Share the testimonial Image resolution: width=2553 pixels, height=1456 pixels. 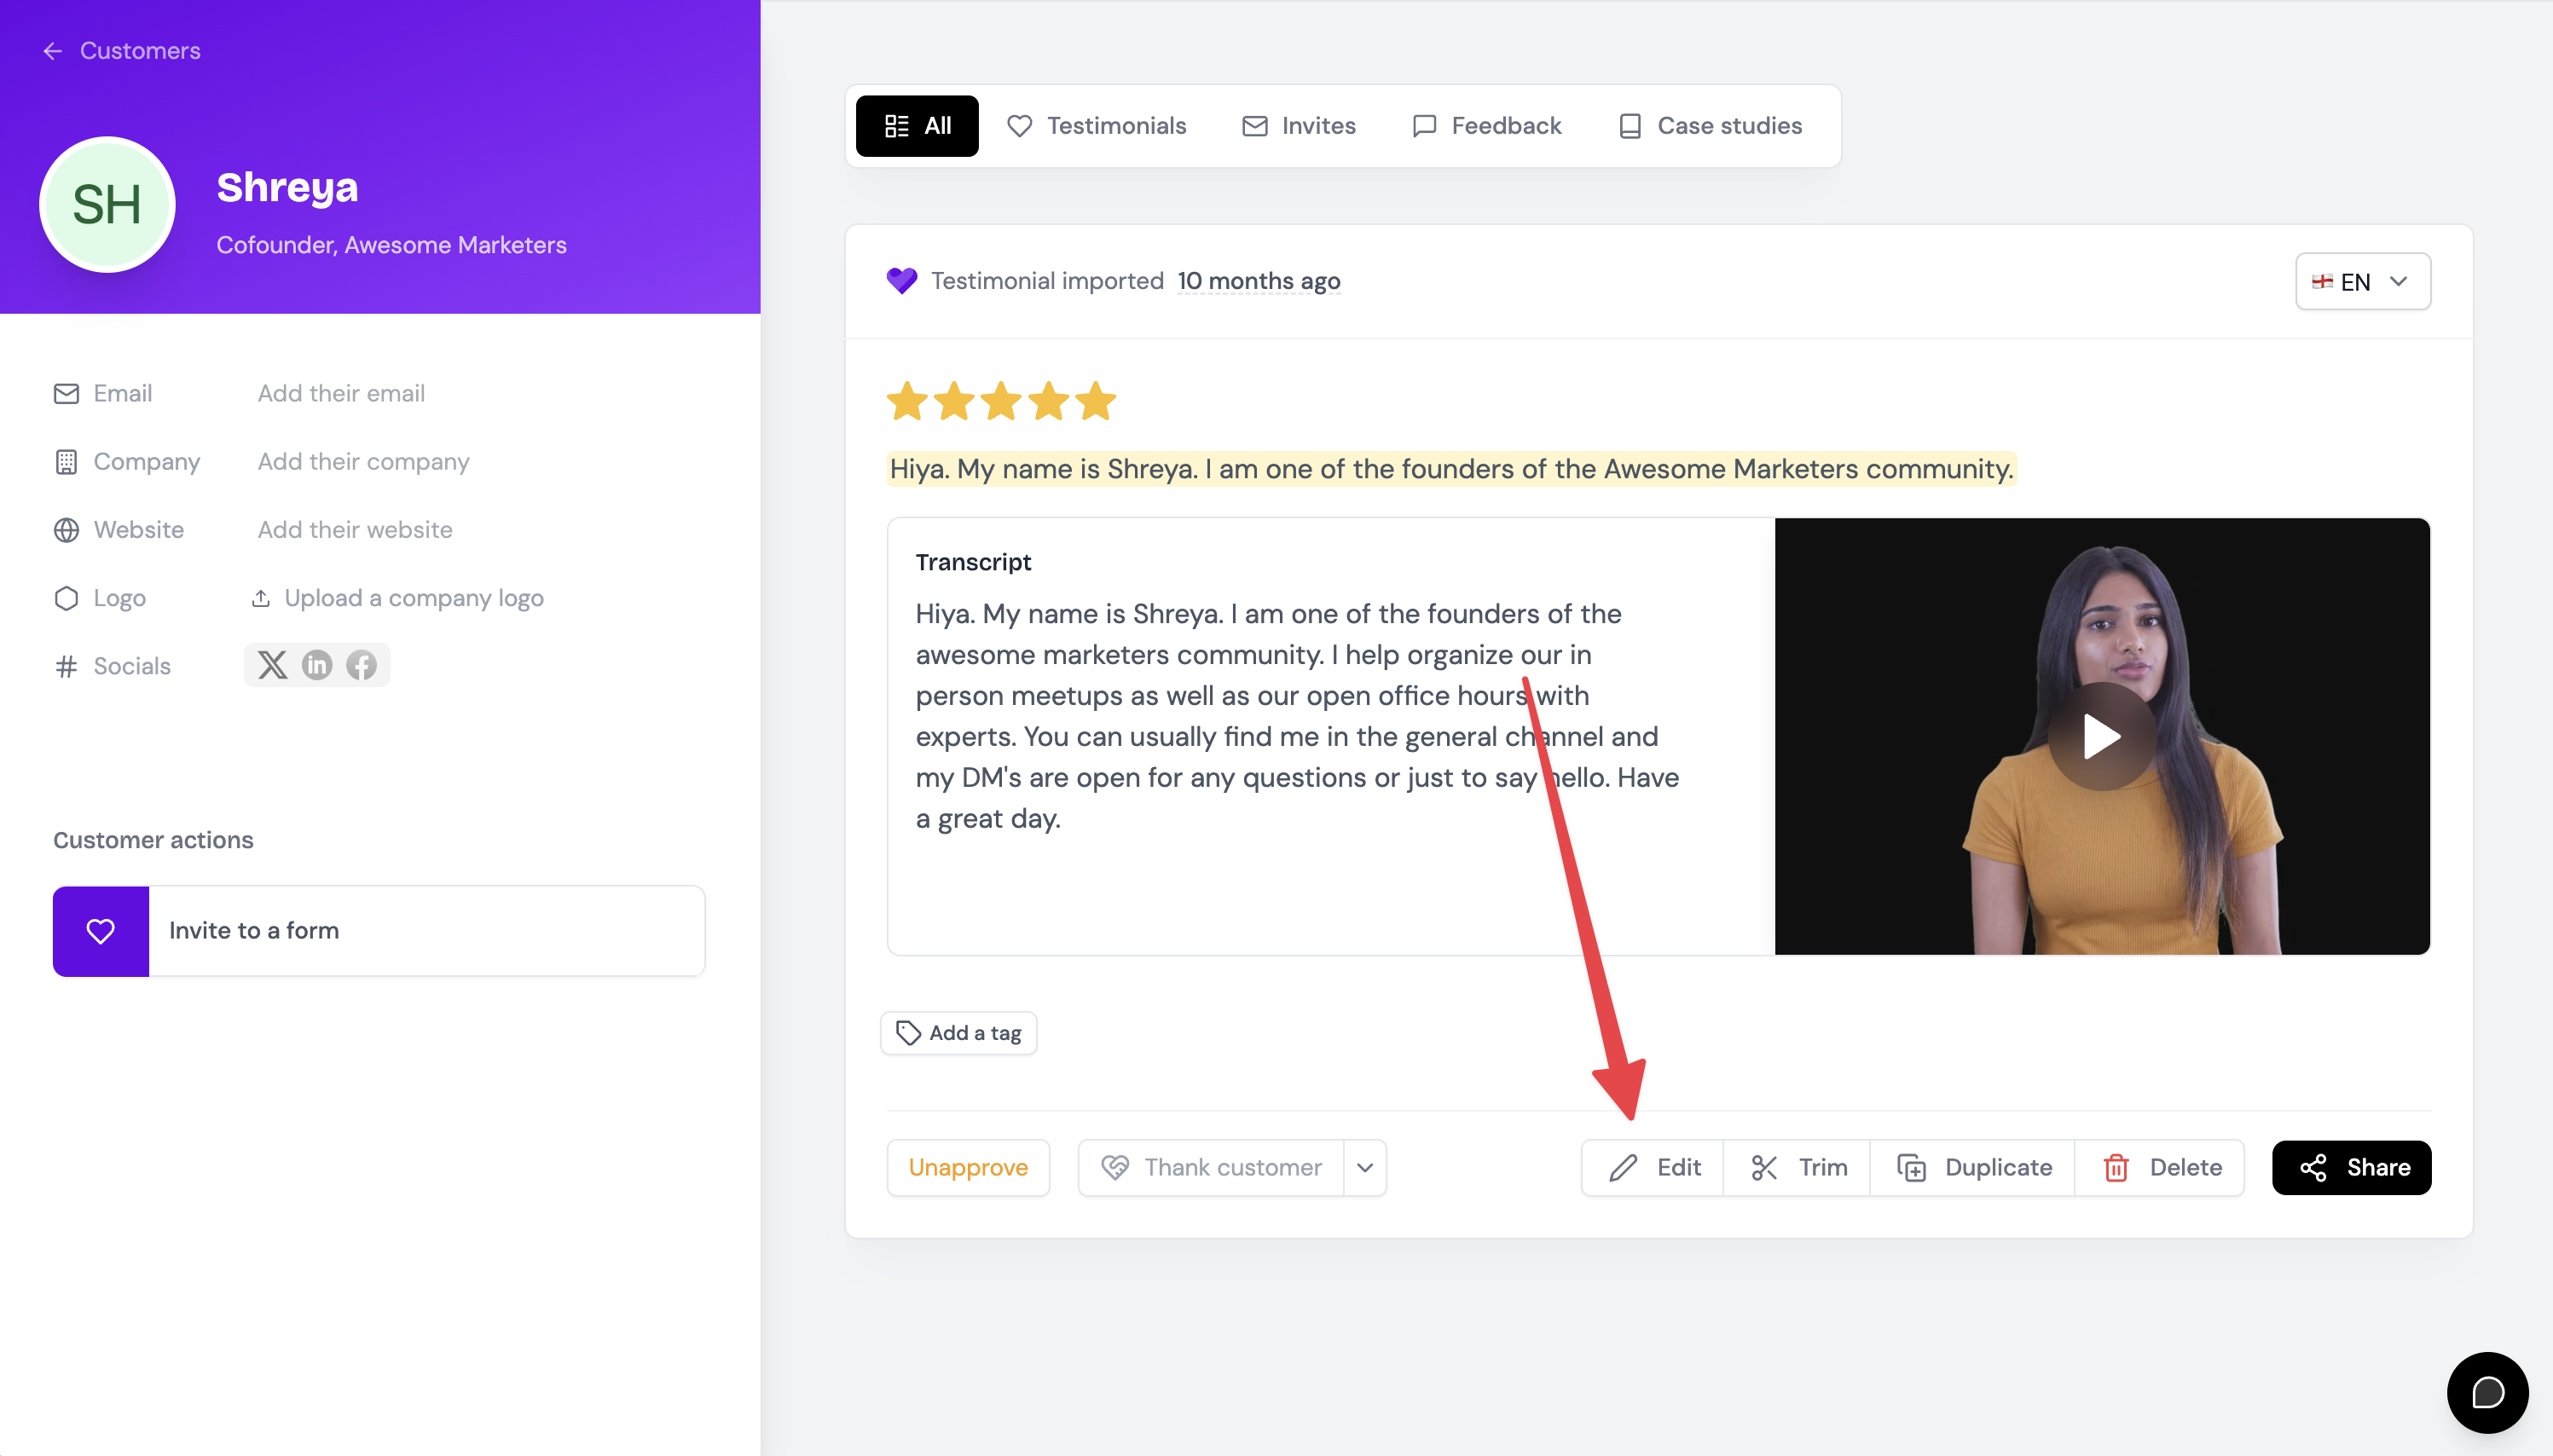coord(2352,1168)
